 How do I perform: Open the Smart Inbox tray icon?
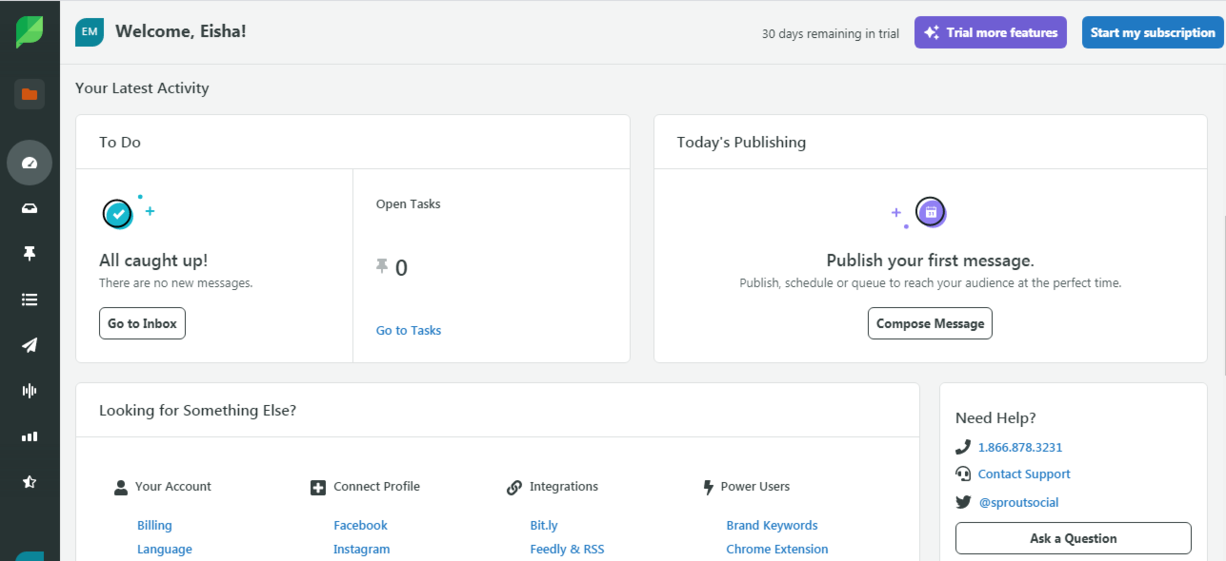pos(29,209)
